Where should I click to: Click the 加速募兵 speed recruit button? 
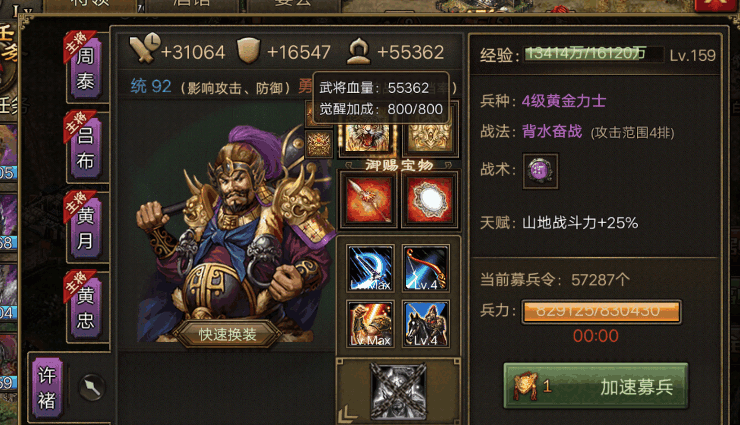pyautogui.click(x=596, y=386)
